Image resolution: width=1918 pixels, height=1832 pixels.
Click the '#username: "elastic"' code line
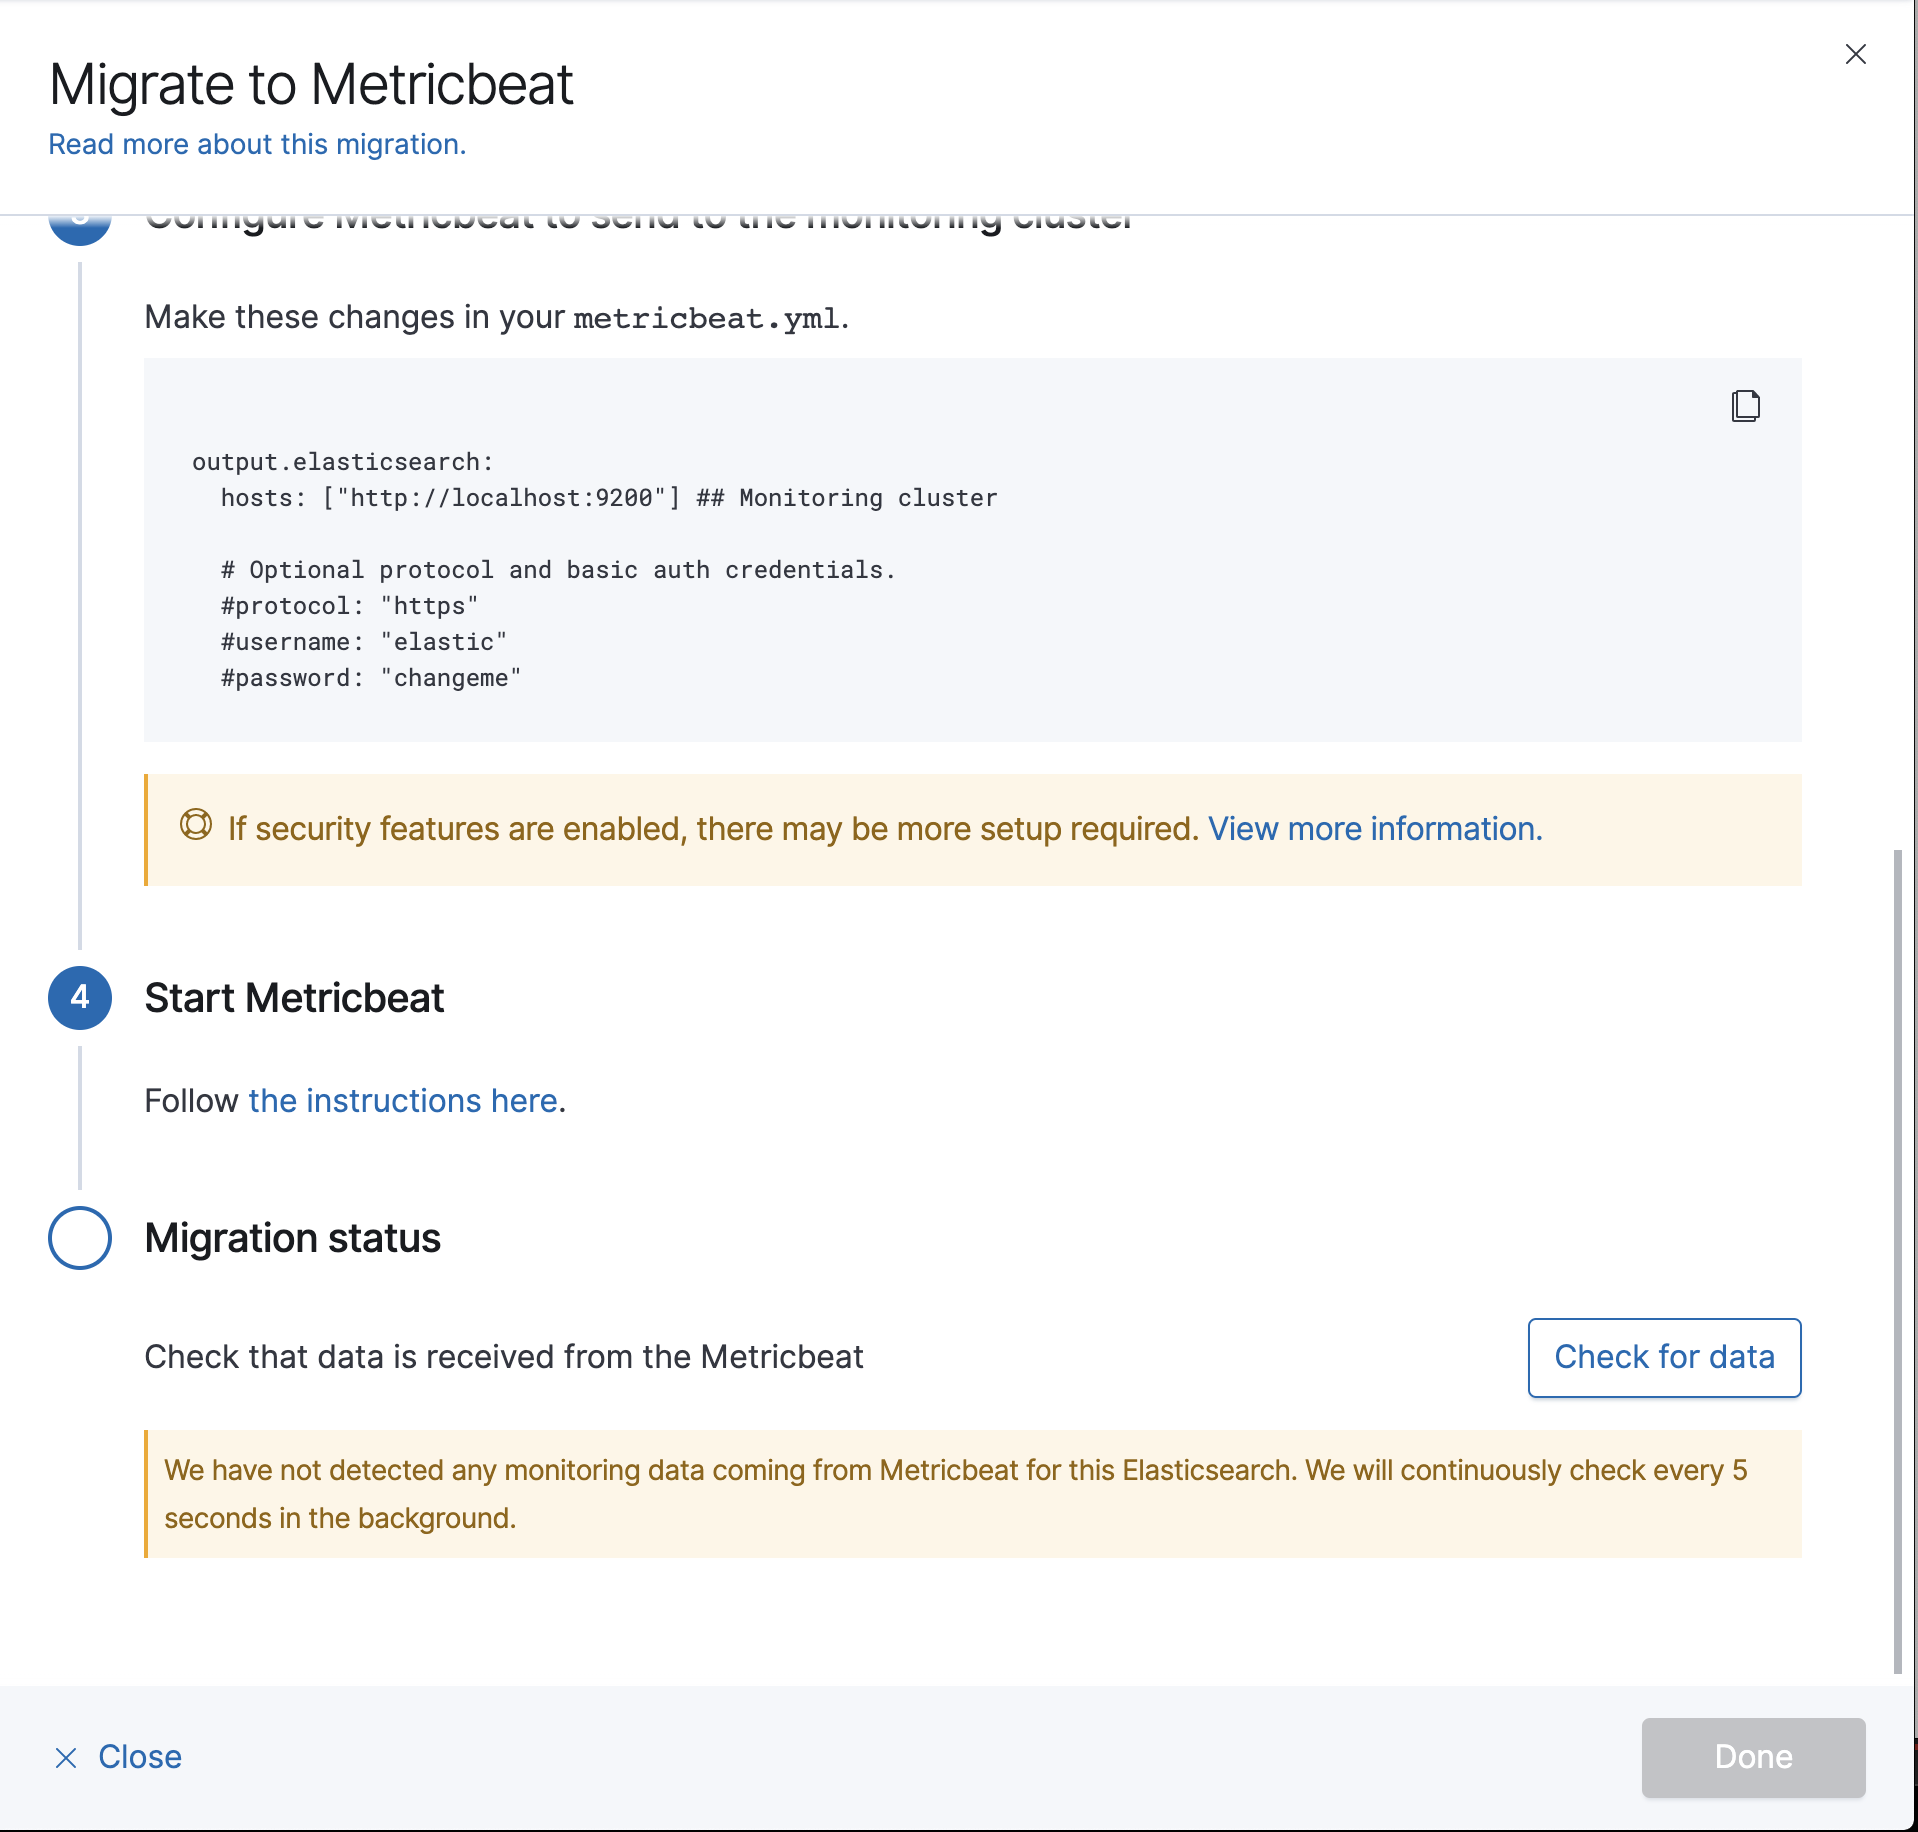(364, 642)
